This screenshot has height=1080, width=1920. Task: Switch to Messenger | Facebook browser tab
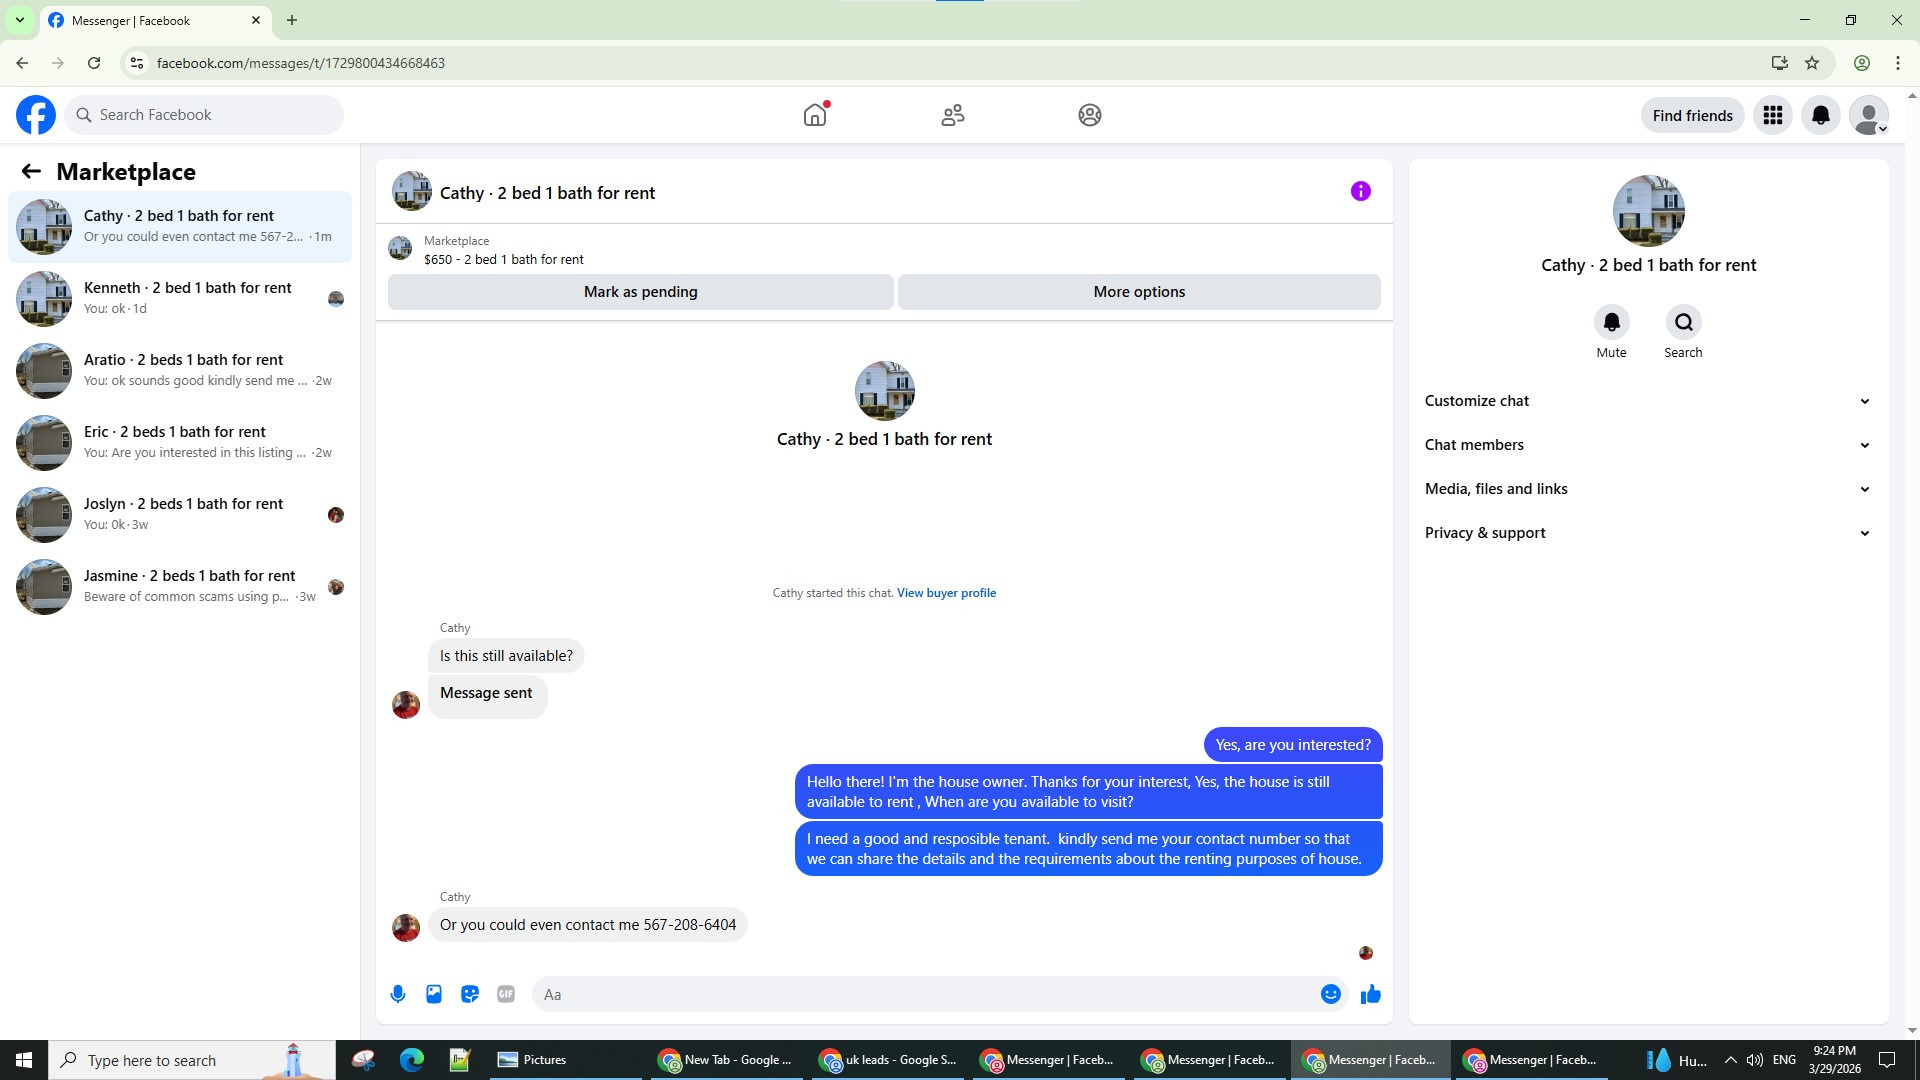click(x=155, y=20)
